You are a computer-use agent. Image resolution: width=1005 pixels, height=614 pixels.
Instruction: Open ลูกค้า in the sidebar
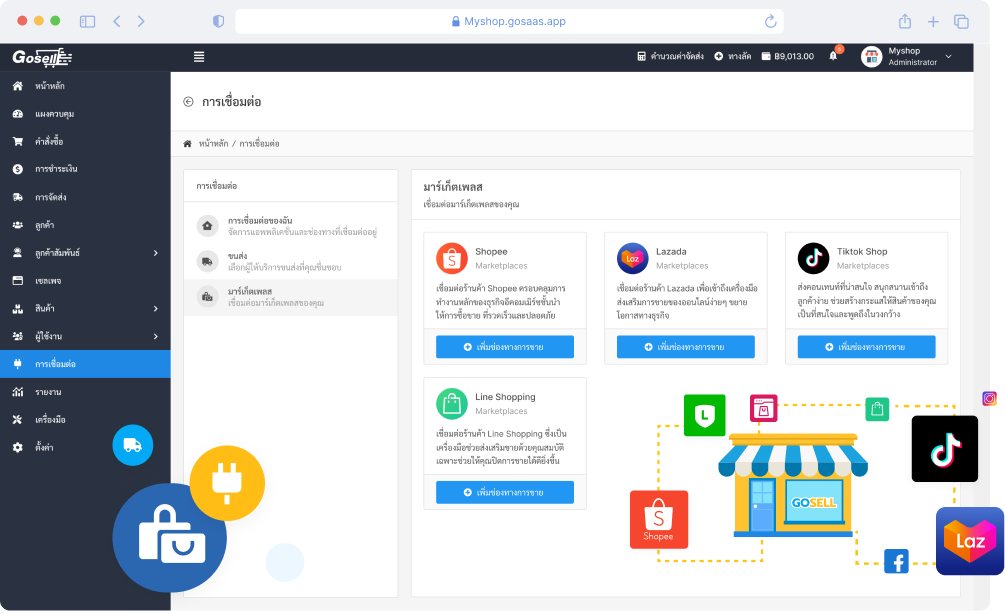(85, 225)
